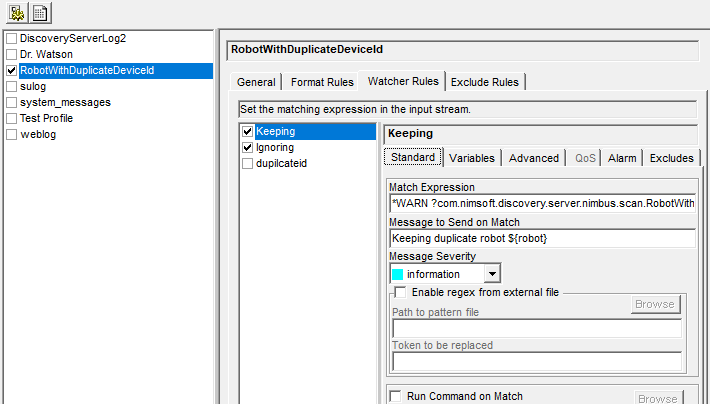Click the gear setup icon in toolbar
This screenshot has width=710, height=404.
pos(18,13)
